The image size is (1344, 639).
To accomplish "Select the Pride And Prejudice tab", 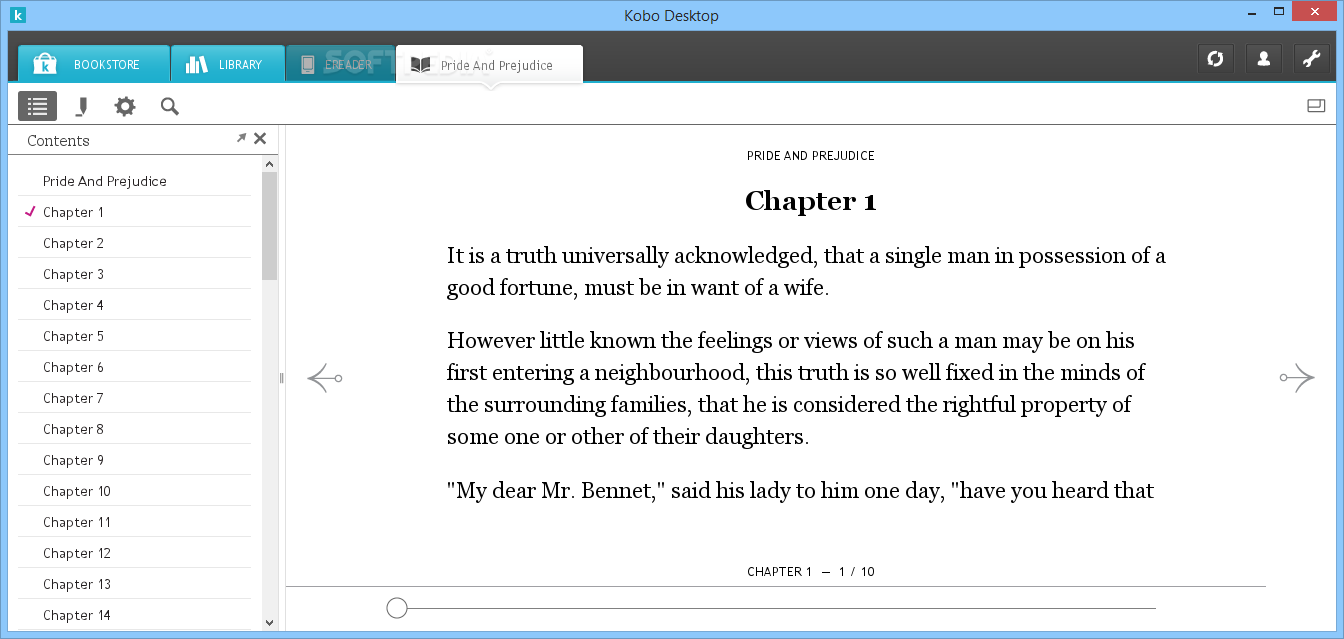I will (x=489, y=65).
